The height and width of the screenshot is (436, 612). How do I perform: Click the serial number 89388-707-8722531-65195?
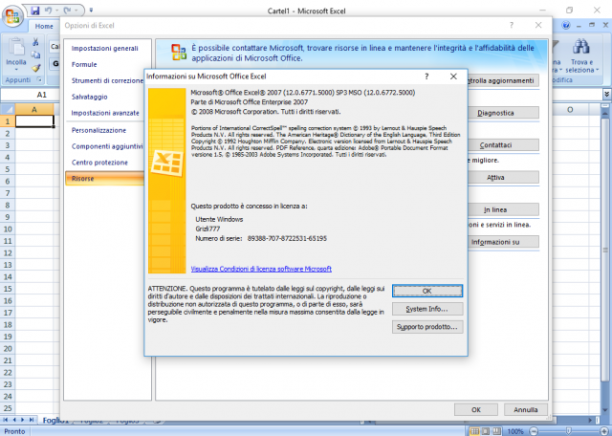click(x=287, y=238)
